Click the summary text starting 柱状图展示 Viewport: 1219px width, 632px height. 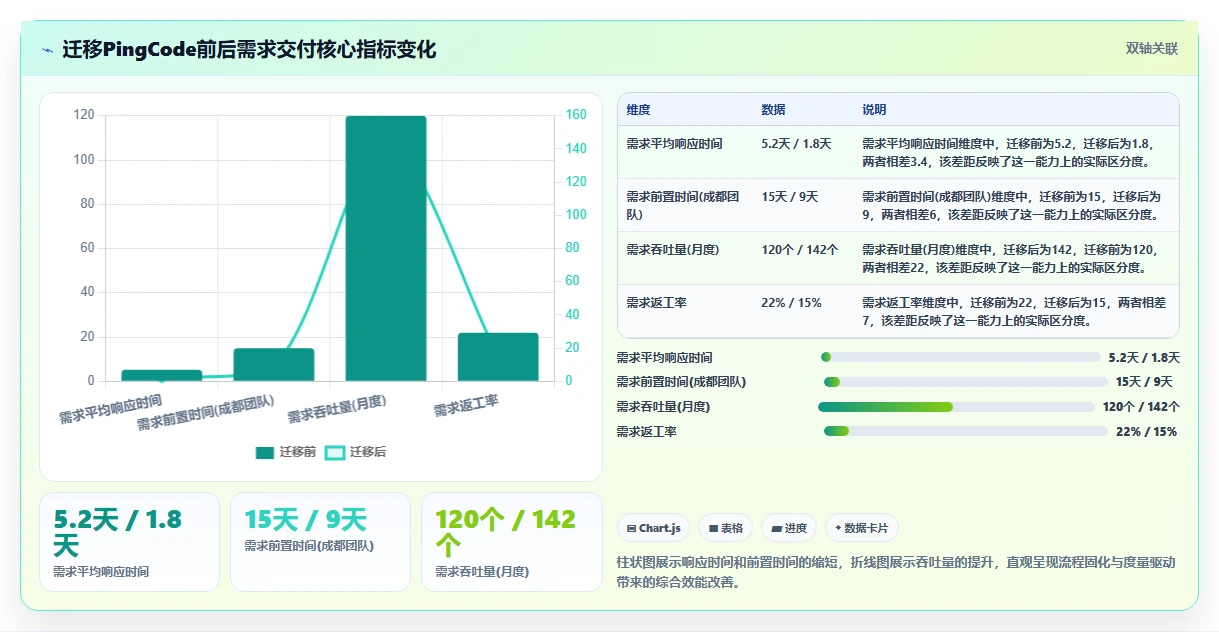(x=896, y=572)
